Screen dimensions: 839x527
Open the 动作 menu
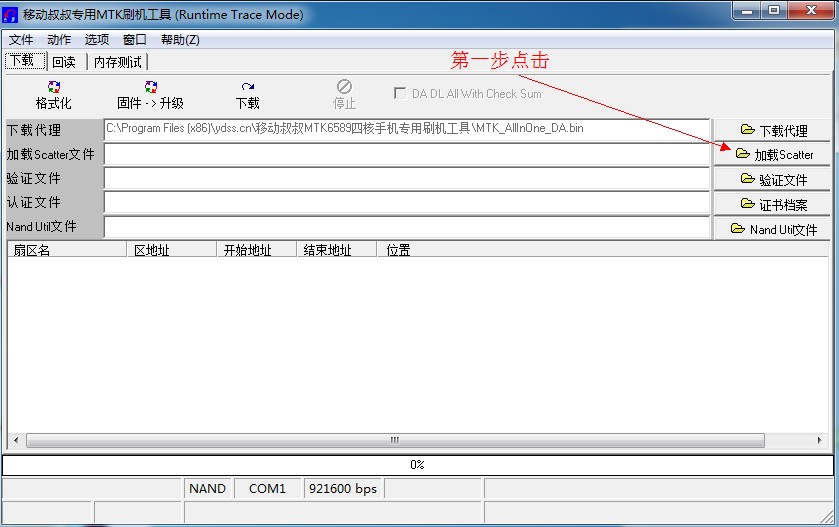coord(59,40)
